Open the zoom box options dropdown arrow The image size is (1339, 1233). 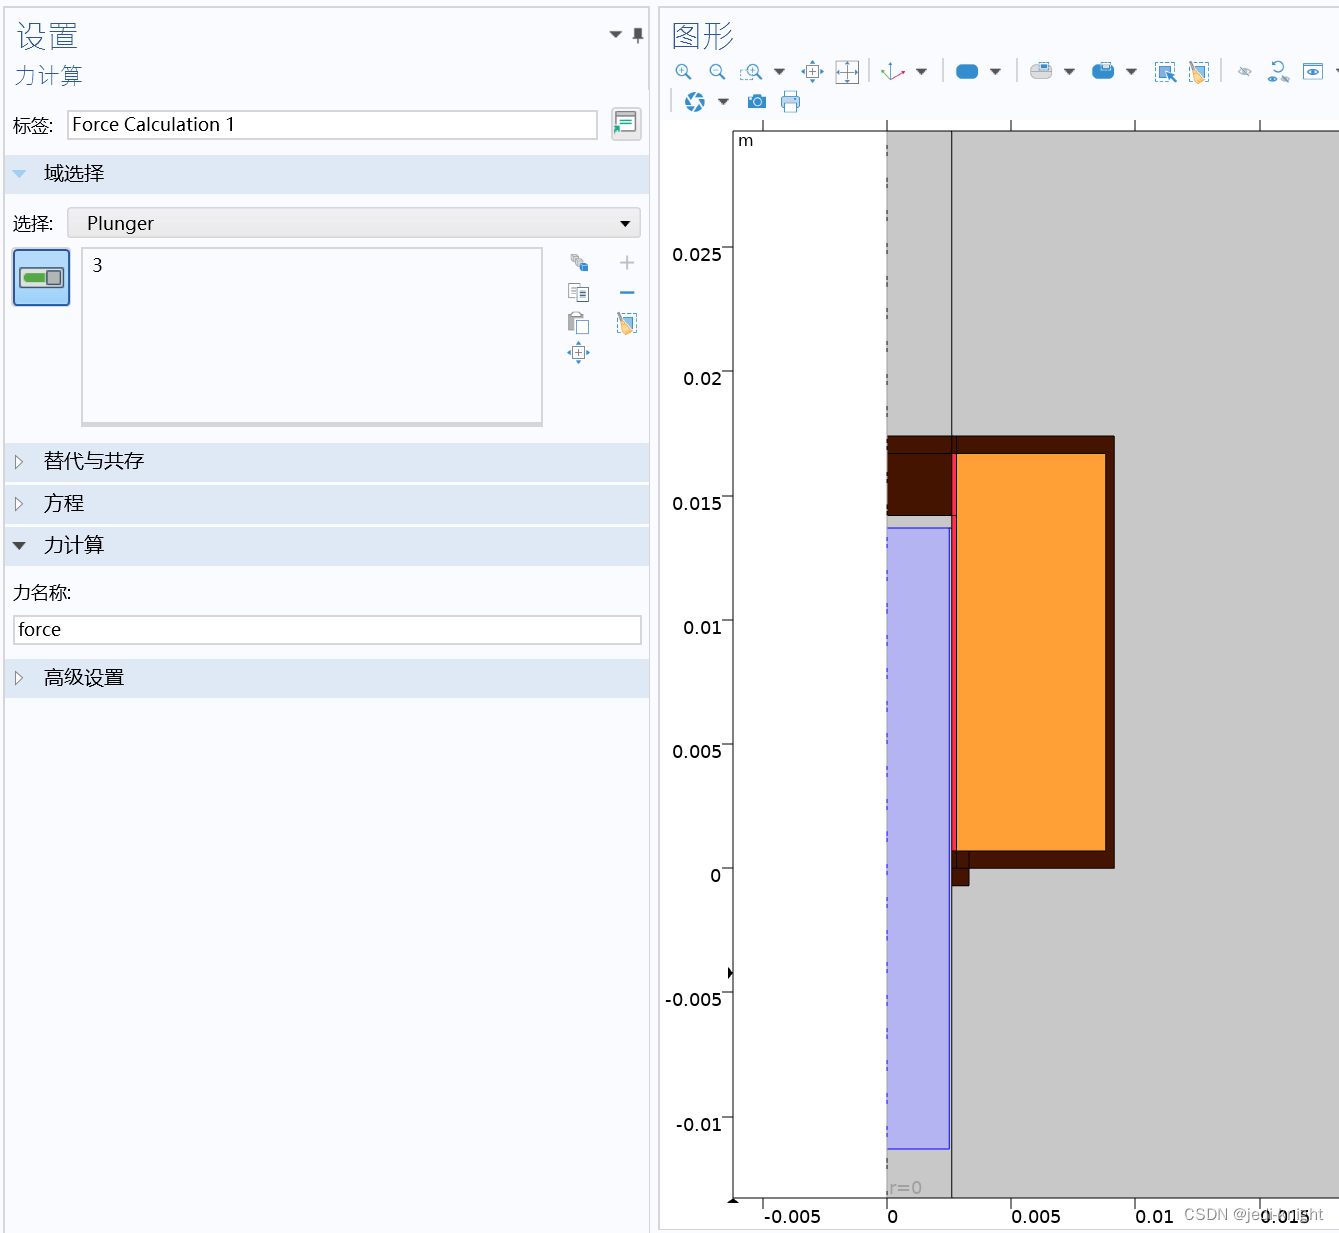(x=779, y=72)
